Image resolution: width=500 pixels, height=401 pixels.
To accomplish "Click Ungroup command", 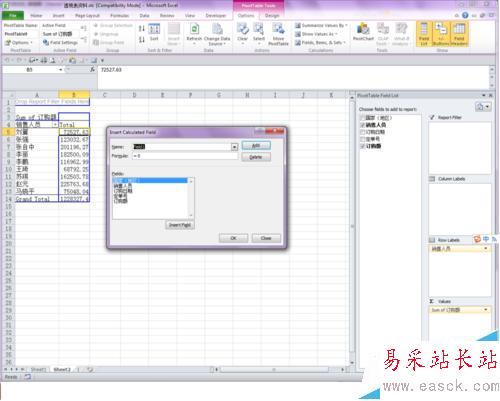I will click(106, 34).
